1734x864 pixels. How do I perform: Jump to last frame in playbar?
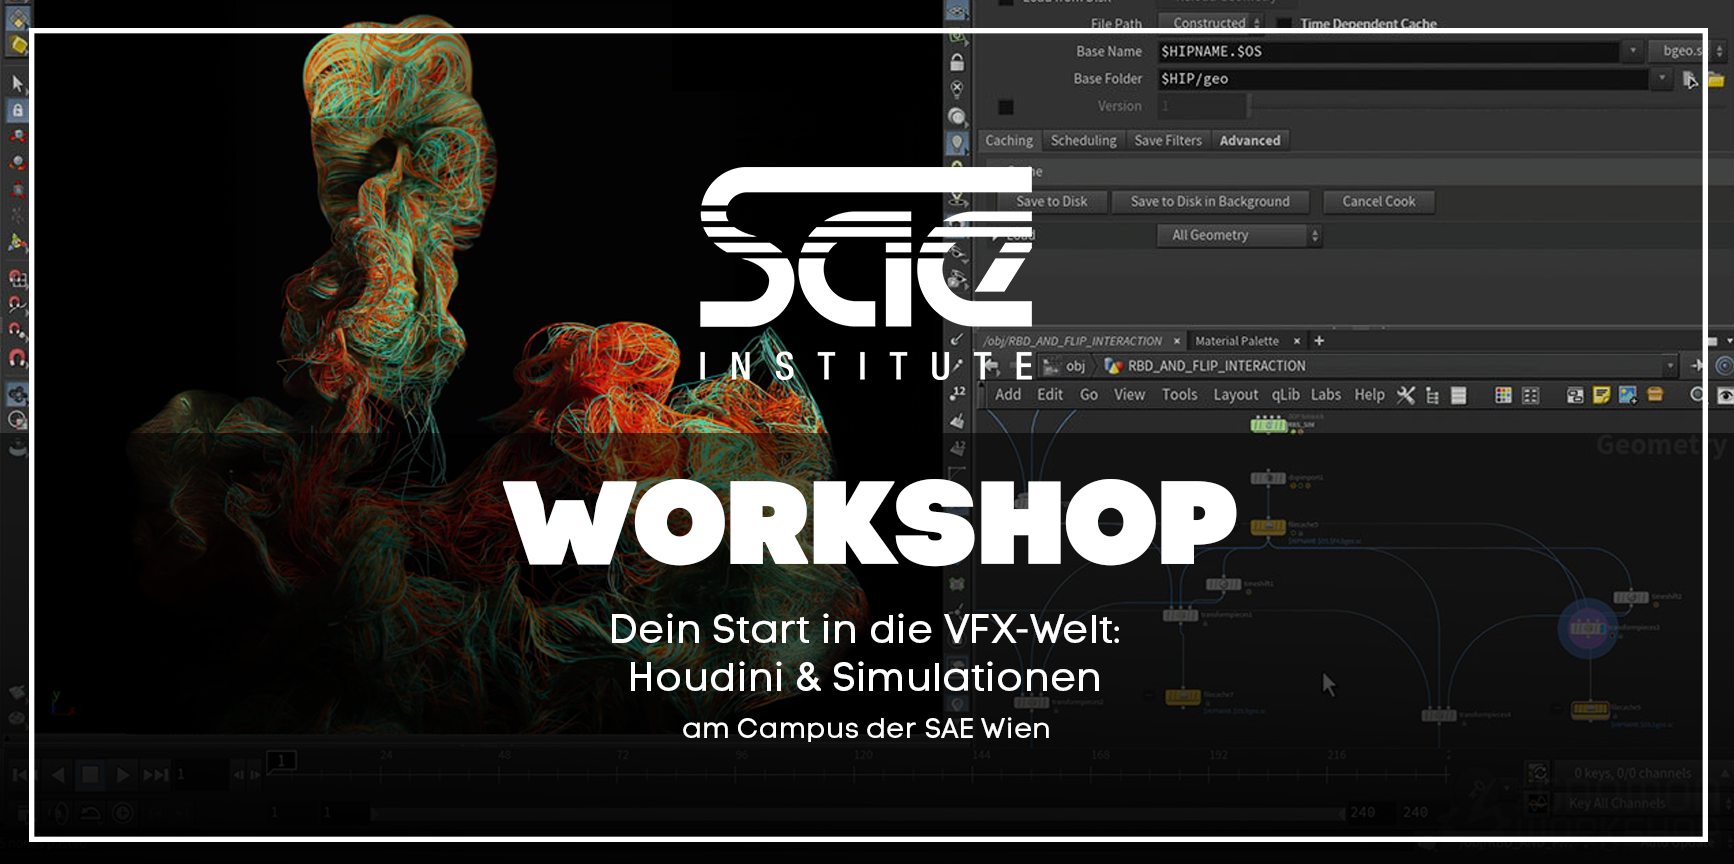click(155, 775)
